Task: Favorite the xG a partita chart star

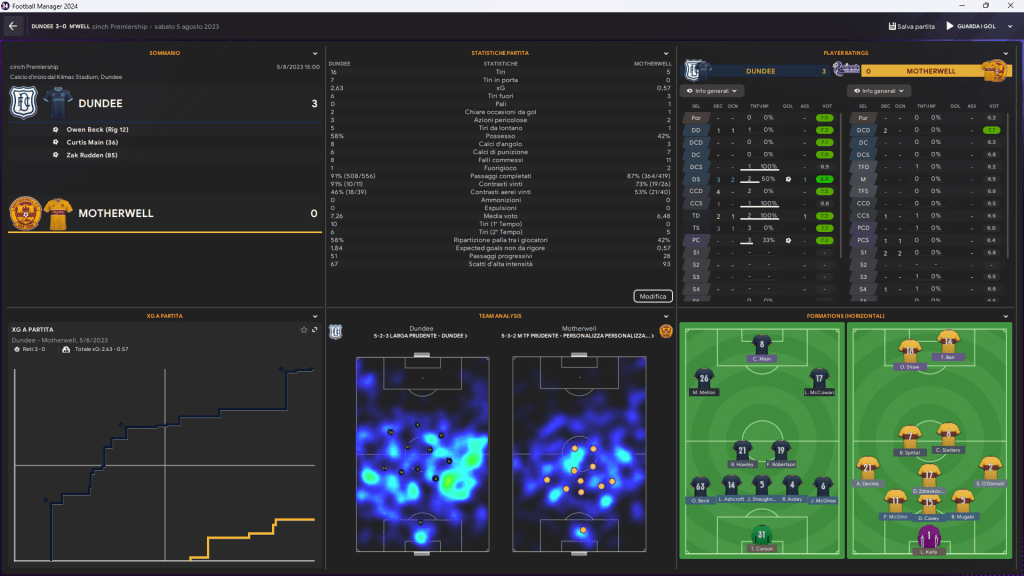Action: tap(304, 329)
